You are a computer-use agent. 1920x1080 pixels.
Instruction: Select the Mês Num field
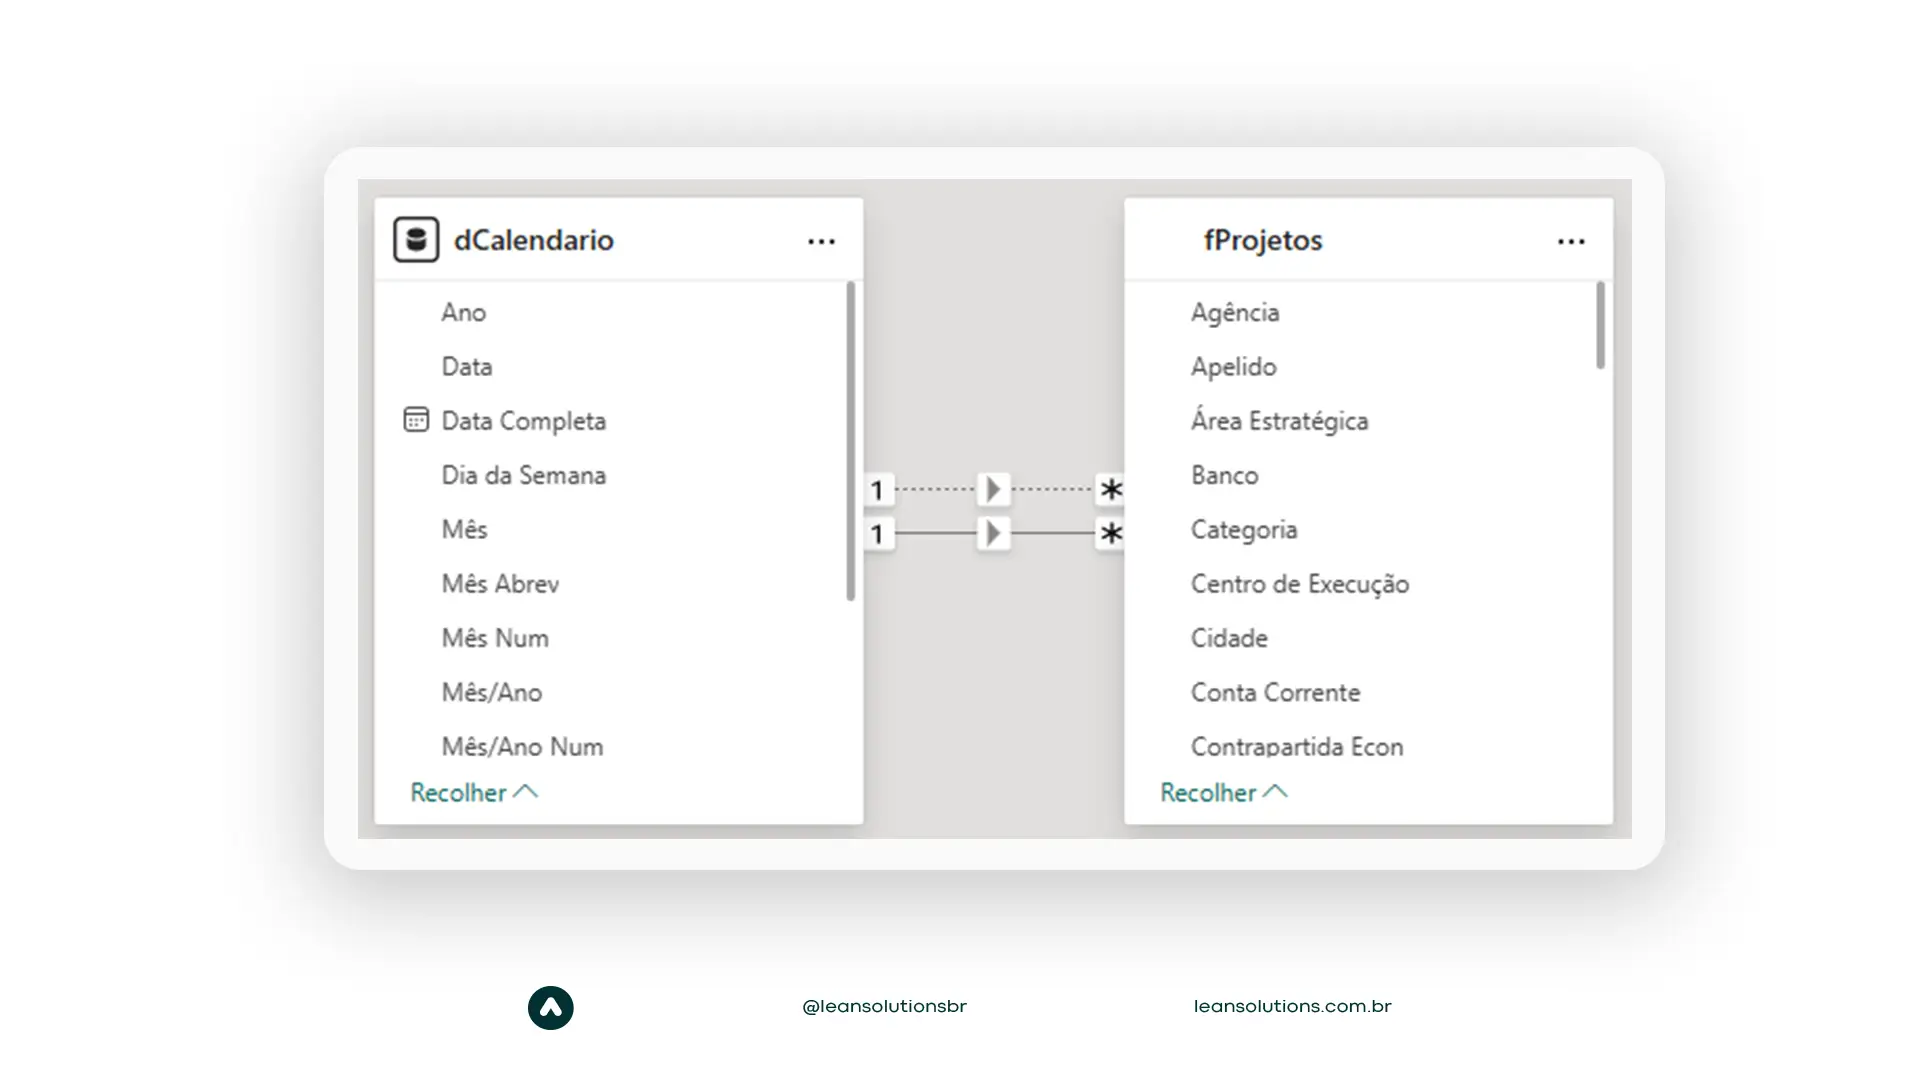[x=495, y=637]
